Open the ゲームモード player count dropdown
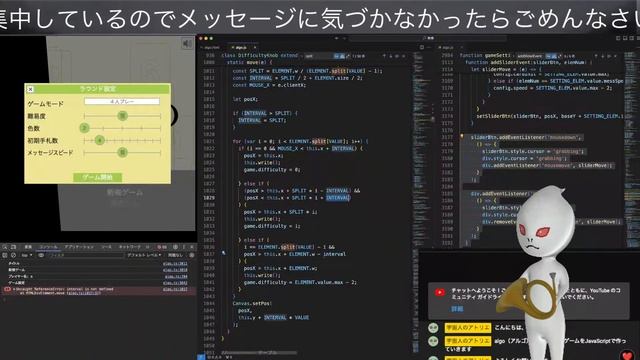The image size is (640, 360). pos(122,101)
